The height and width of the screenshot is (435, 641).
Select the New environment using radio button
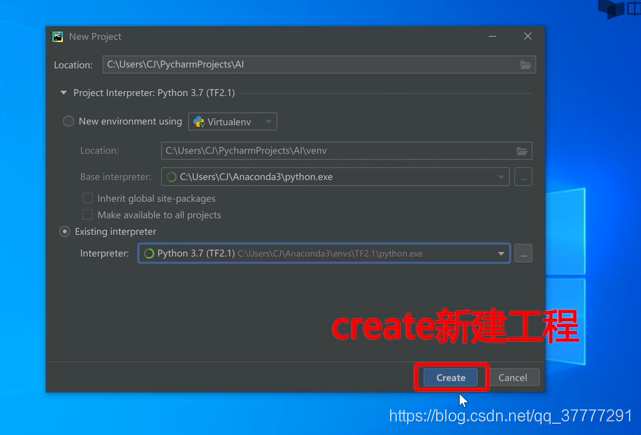pyautogui.click(x=68, y=121)
